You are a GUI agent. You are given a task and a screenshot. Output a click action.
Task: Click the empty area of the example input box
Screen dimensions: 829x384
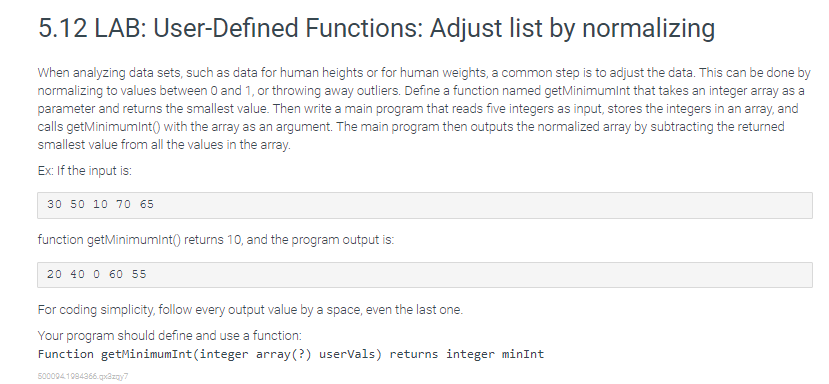[x=476, y=205]
